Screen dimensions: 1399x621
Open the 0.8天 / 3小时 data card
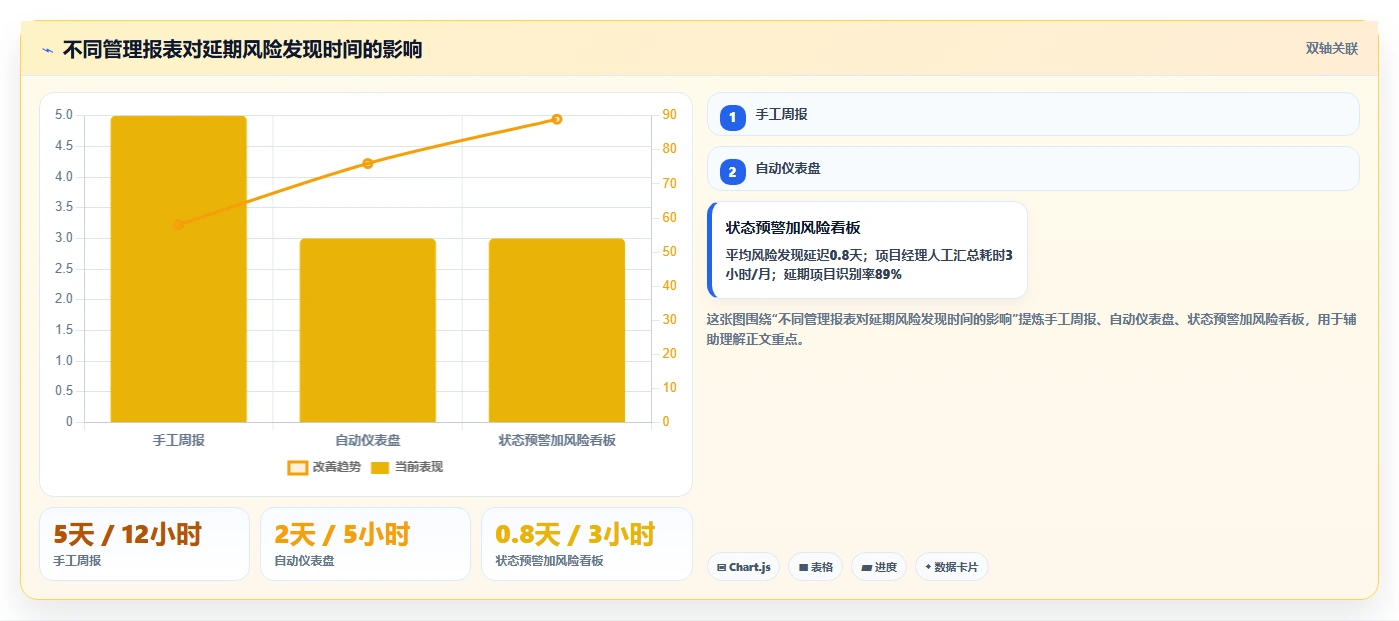click(586, 544)
